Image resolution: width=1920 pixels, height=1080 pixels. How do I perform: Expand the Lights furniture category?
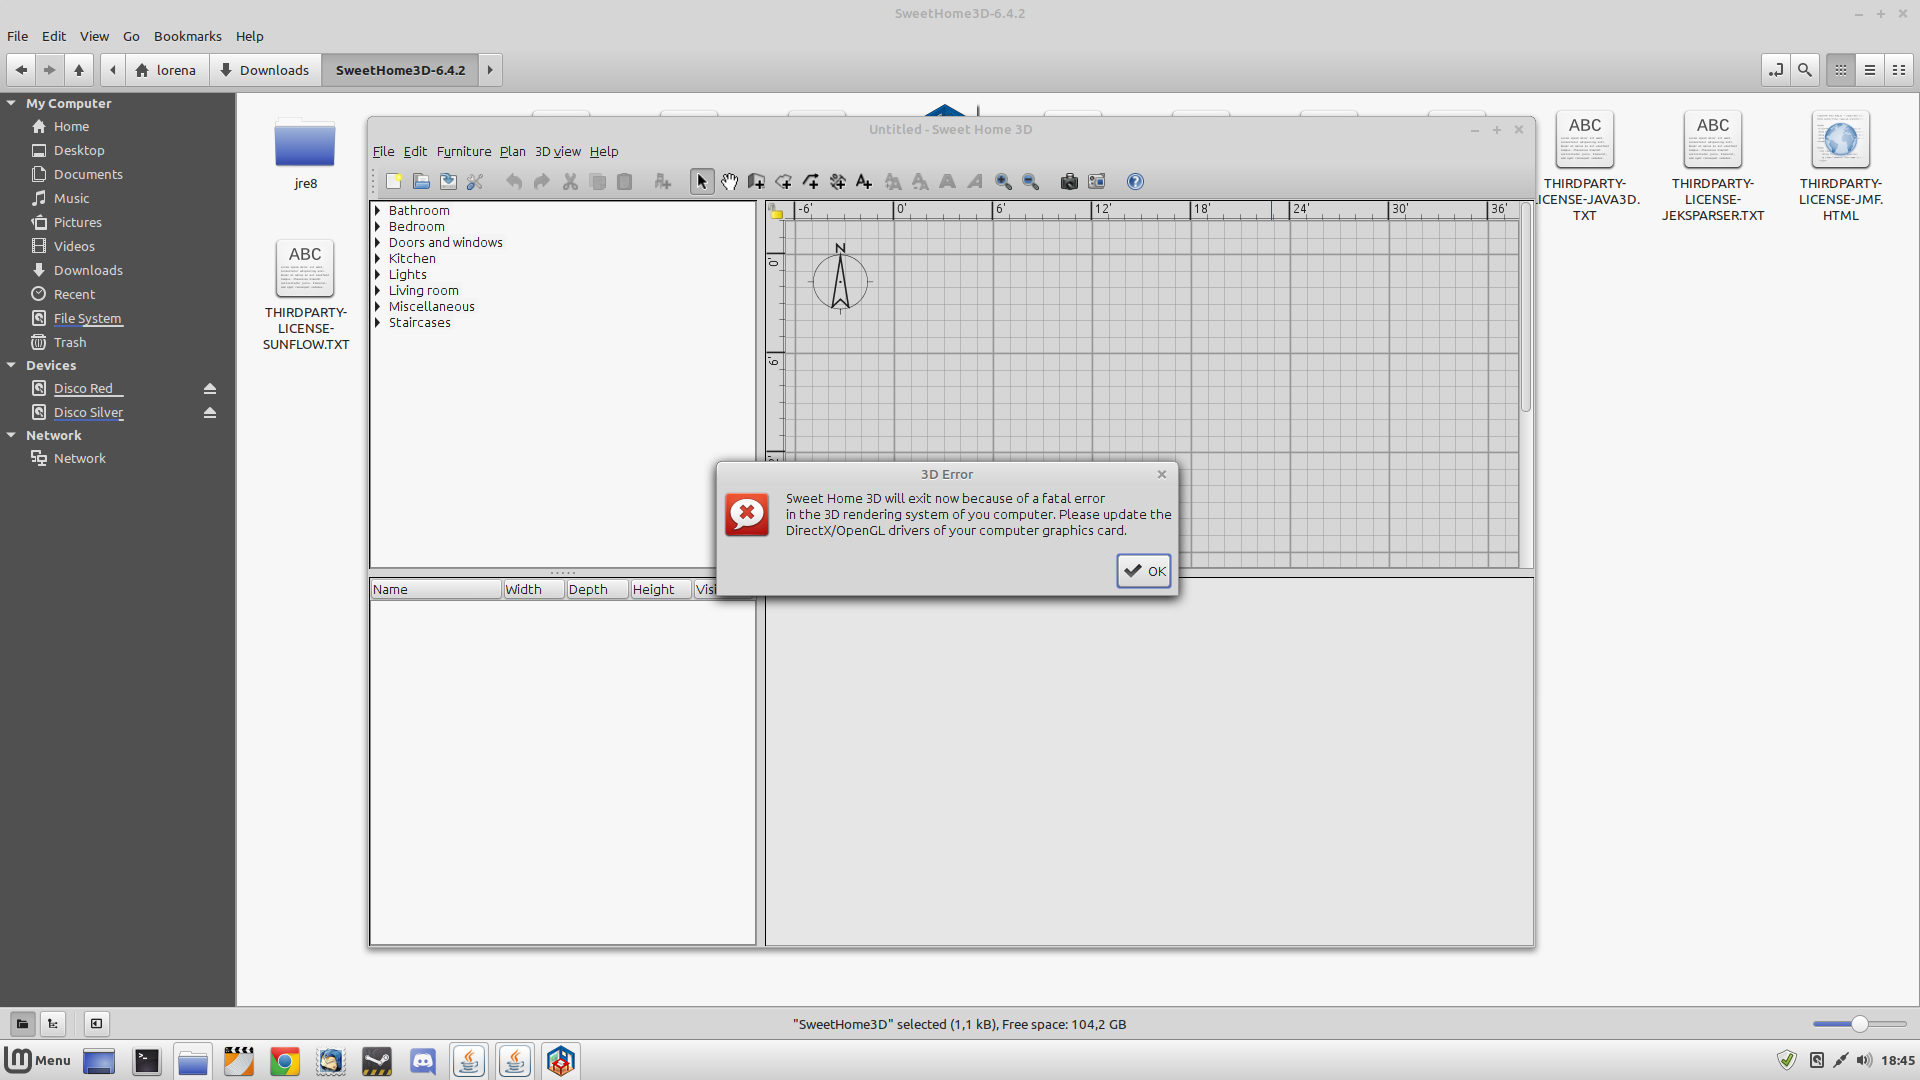378,274
